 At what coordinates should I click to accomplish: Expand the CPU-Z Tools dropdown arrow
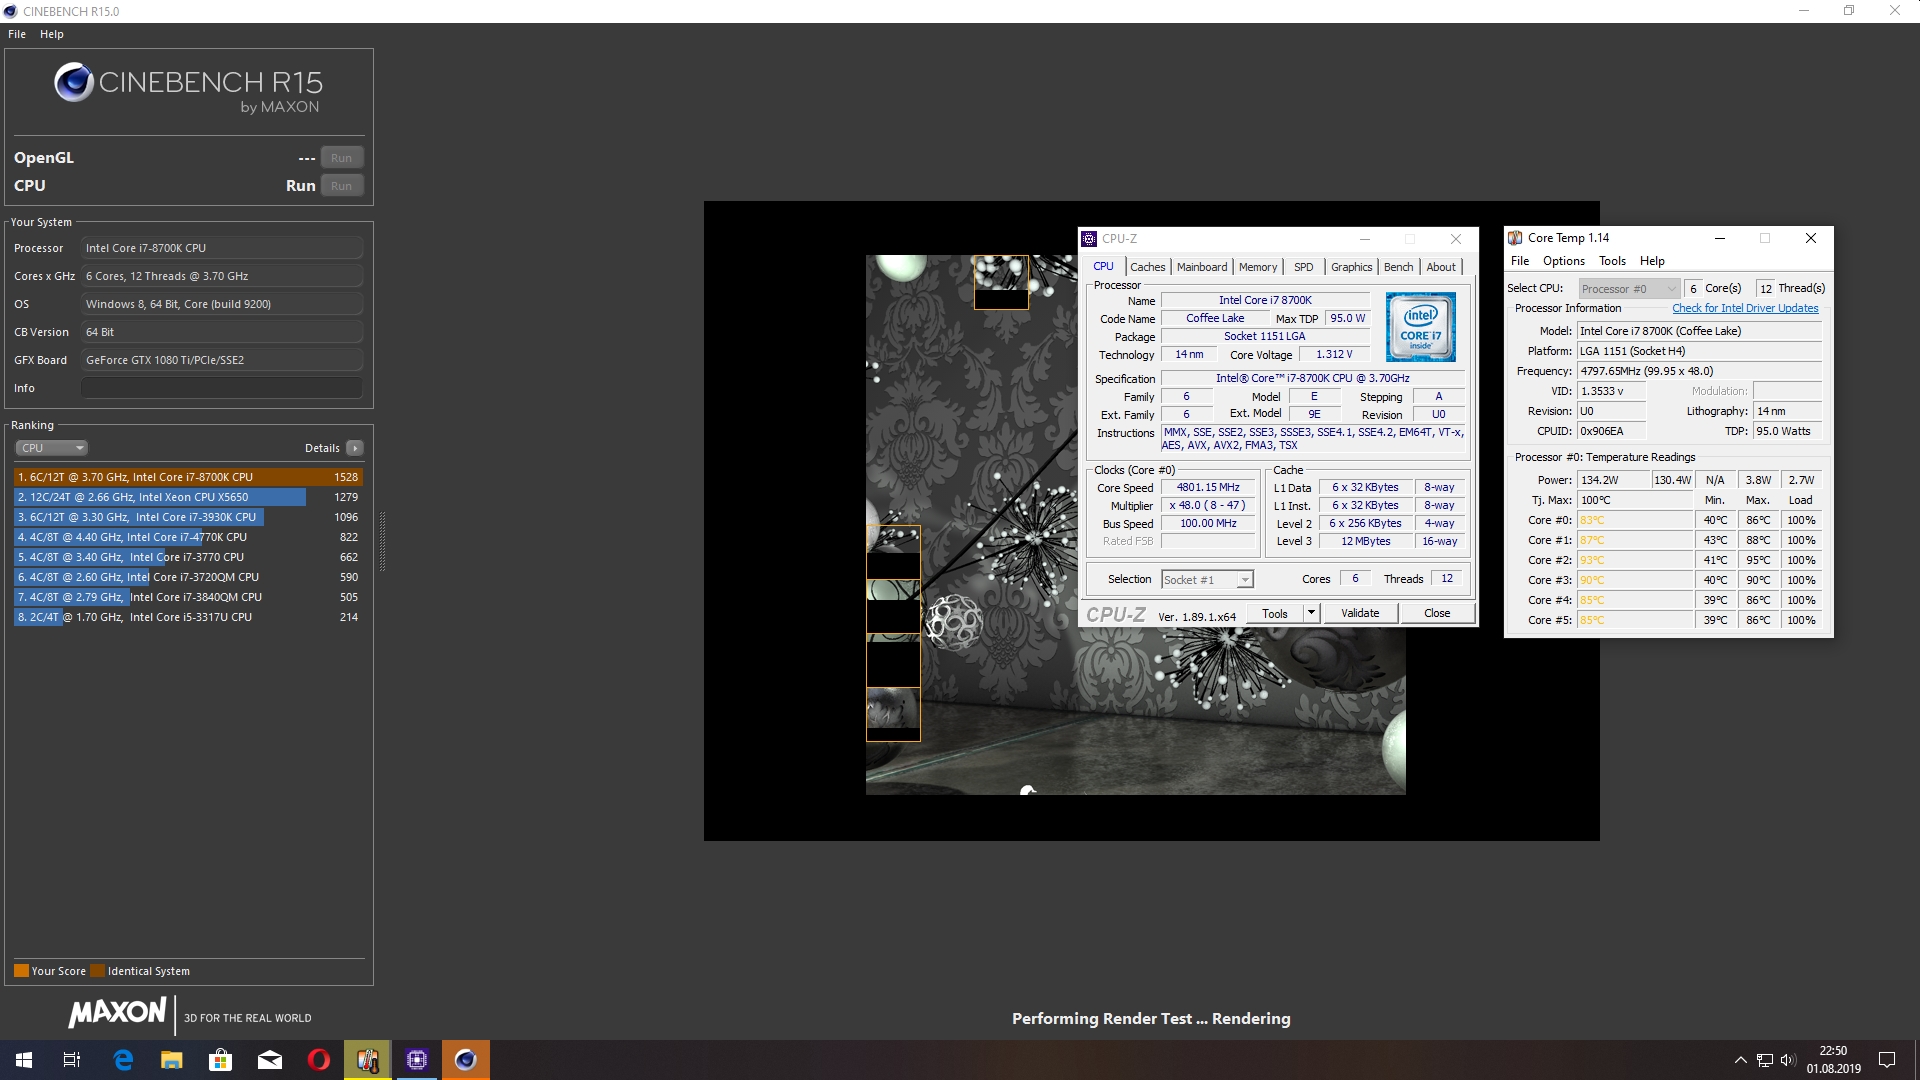tap(1311, 613)
